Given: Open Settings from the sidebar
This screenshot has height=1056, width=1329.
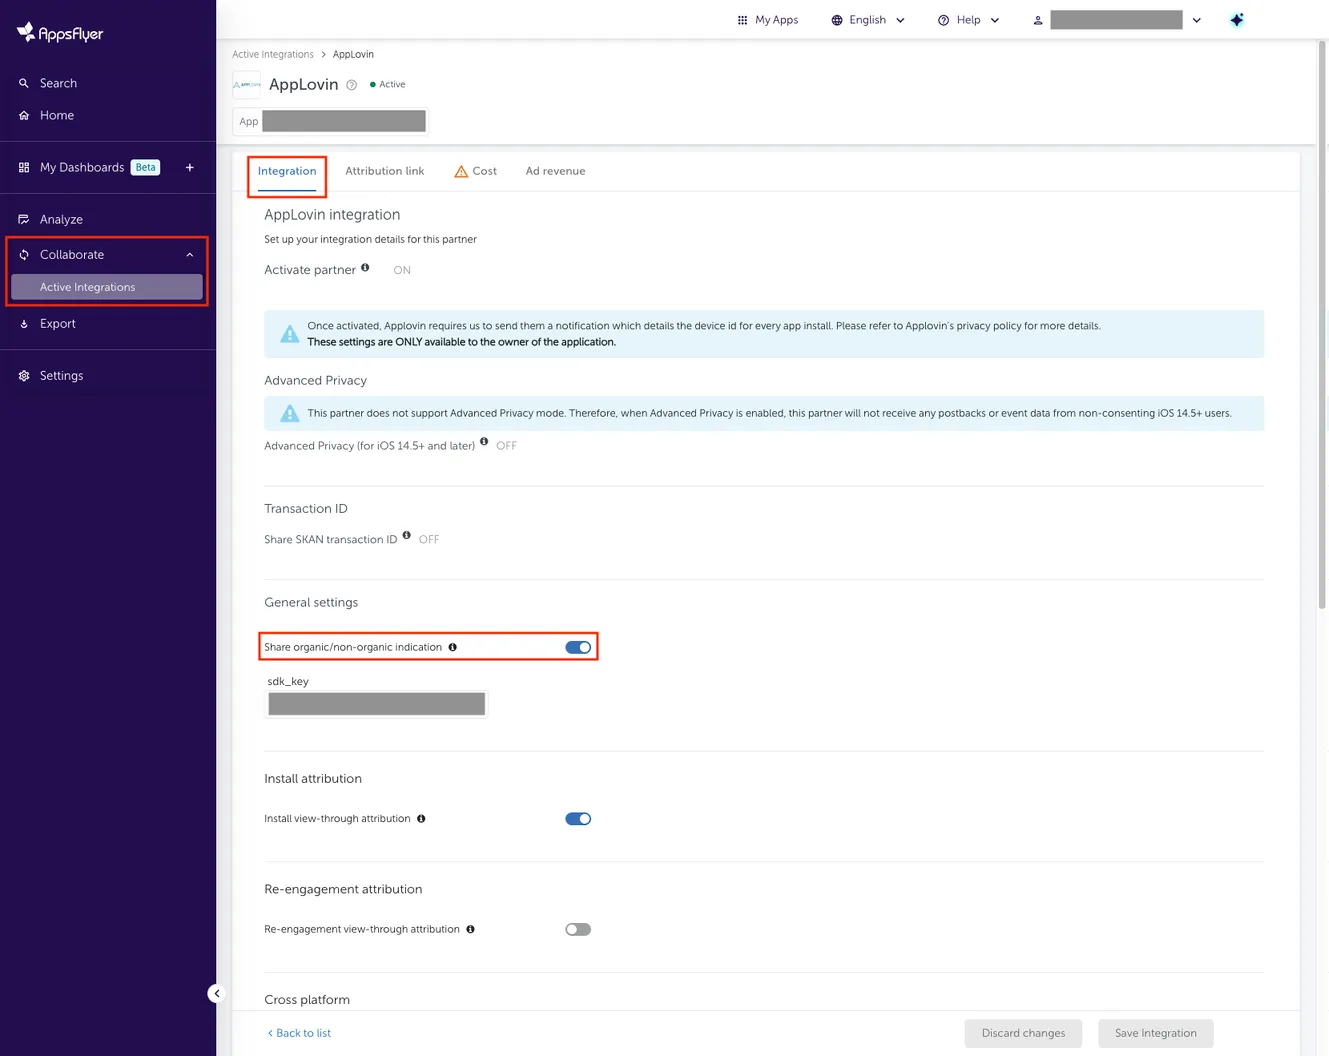Looking at the screenshot, I should [61, 375].
